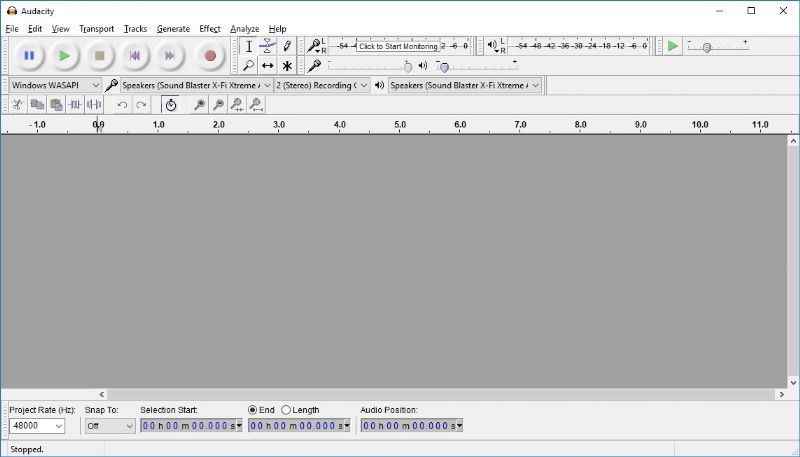Click the Undo toolbar icon

pyautogui.click(x=122, y=105)
